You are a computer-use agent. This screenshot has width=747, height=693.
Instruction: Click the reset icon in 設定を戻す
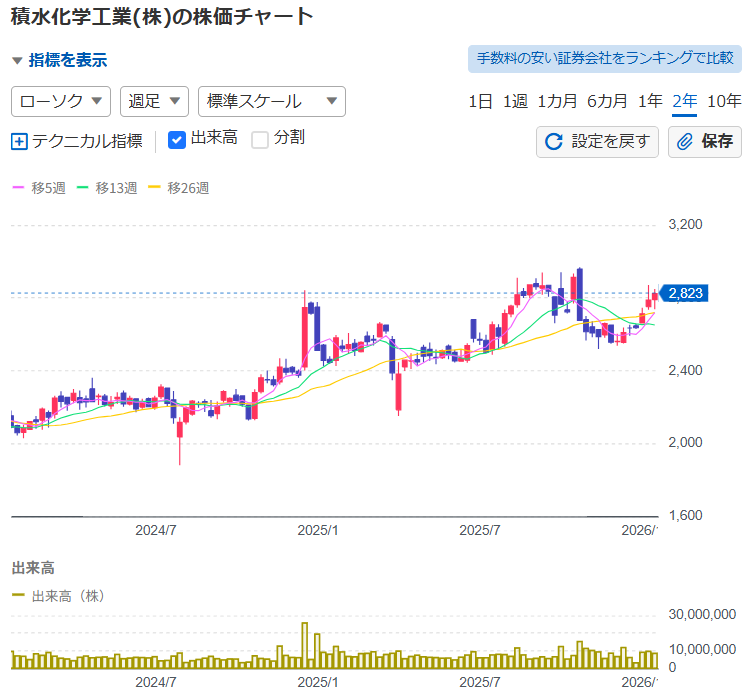(553, 142)
